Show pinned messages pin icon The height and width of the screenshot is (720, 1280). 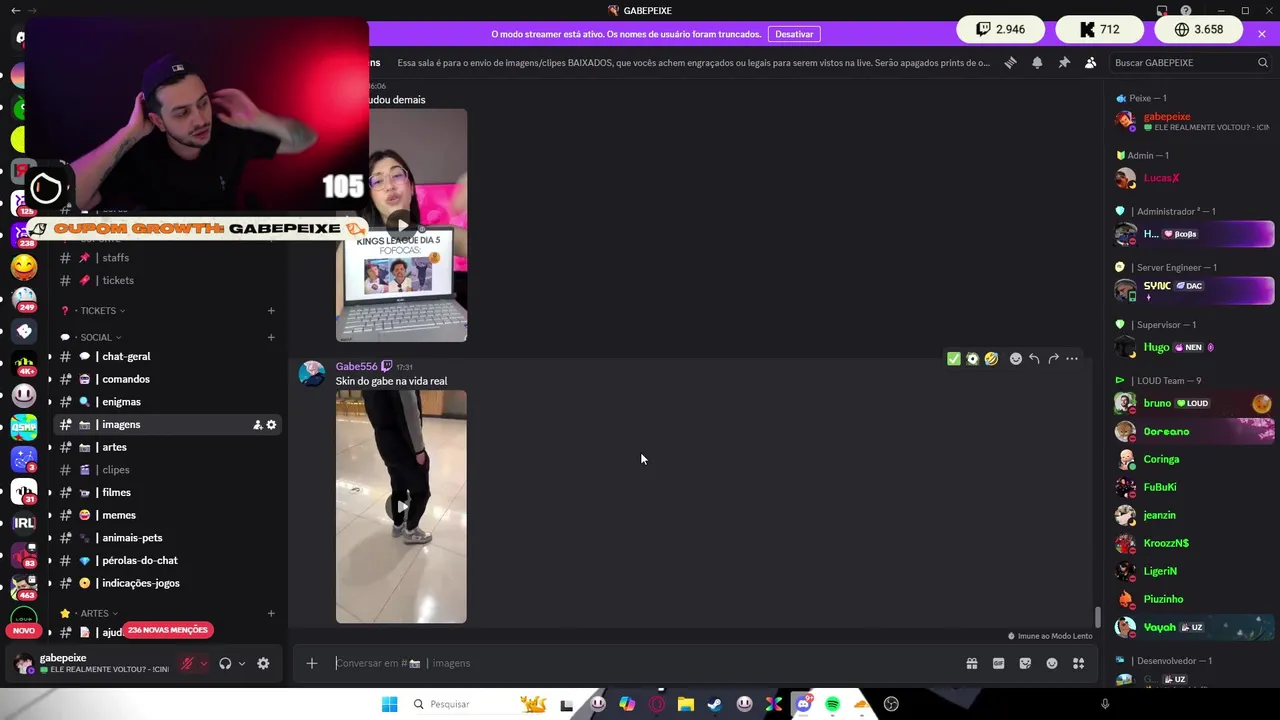(x=1064, y=62)
